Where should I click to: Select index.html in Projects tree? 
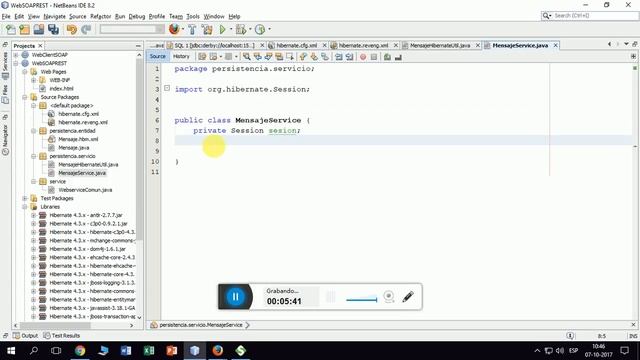pyautogui.click(x=61, y=89)
